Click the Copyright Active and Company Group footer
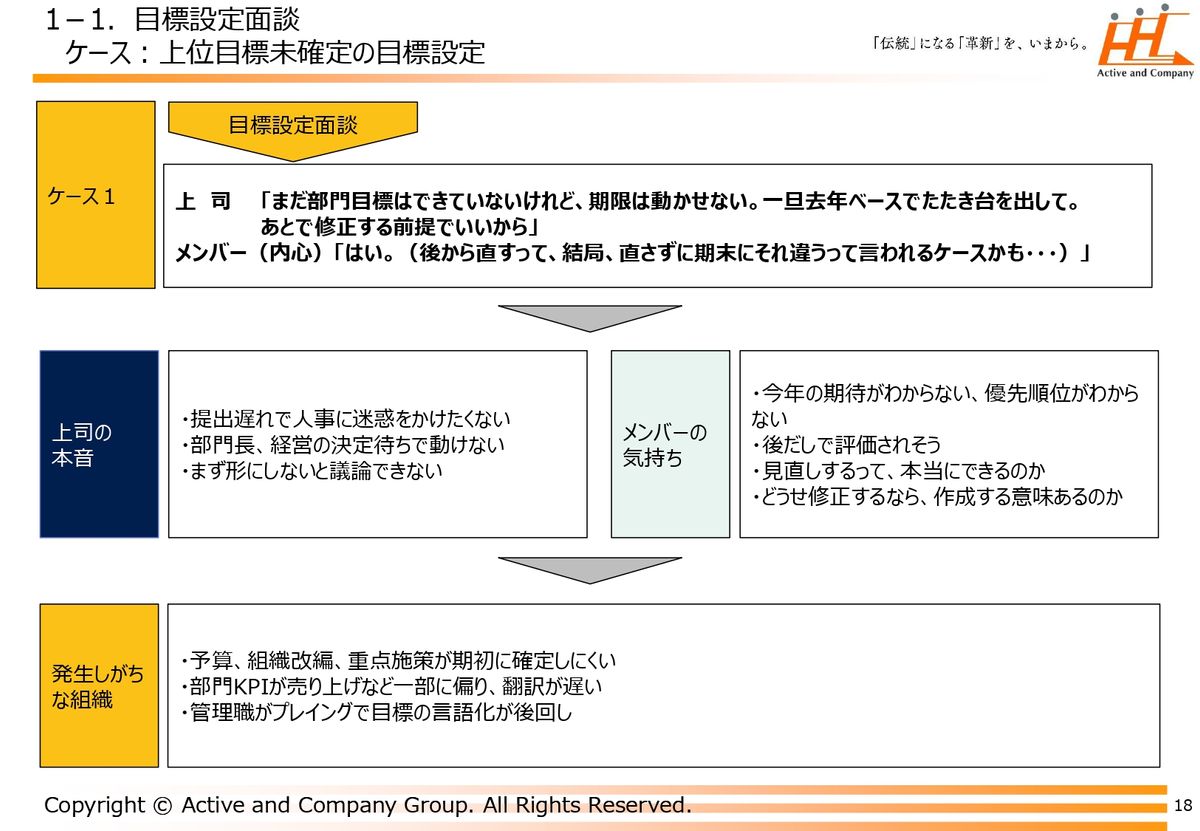 367,805
